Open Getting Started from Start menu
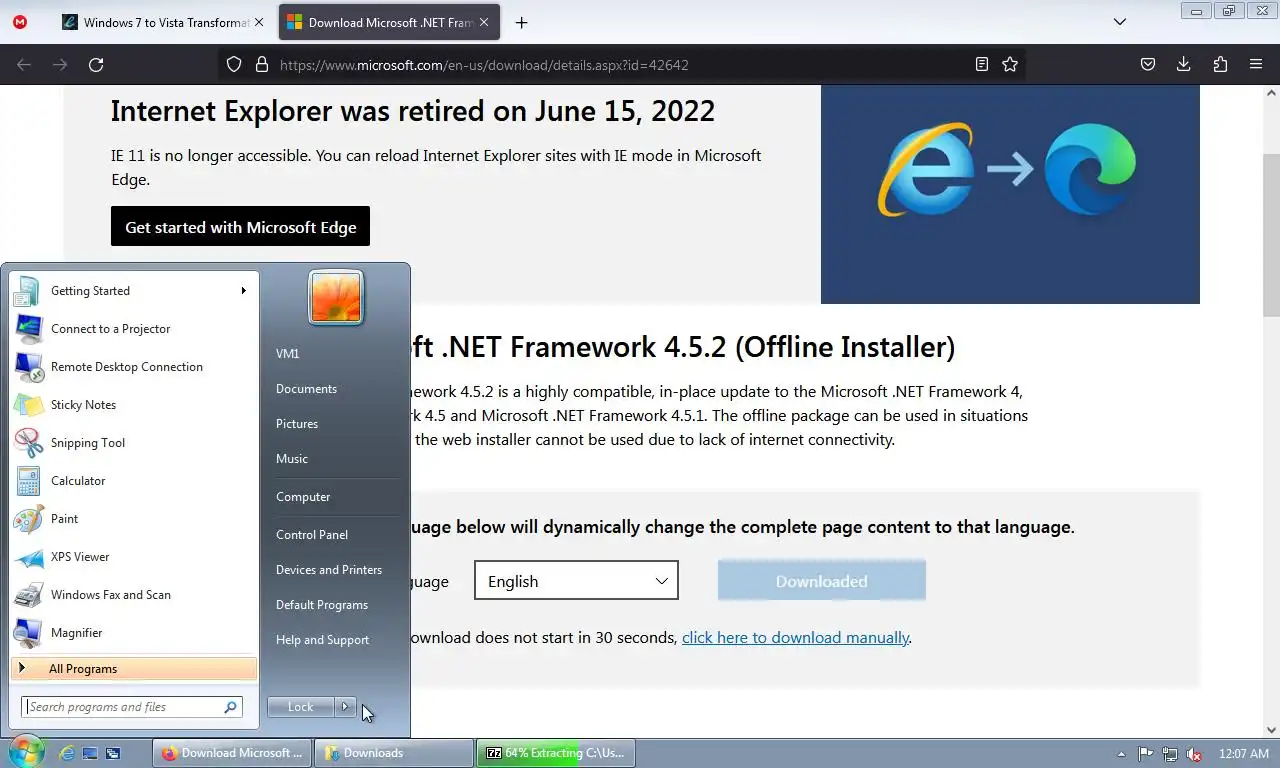The image size is (1280, 768). tap(133, 291)
